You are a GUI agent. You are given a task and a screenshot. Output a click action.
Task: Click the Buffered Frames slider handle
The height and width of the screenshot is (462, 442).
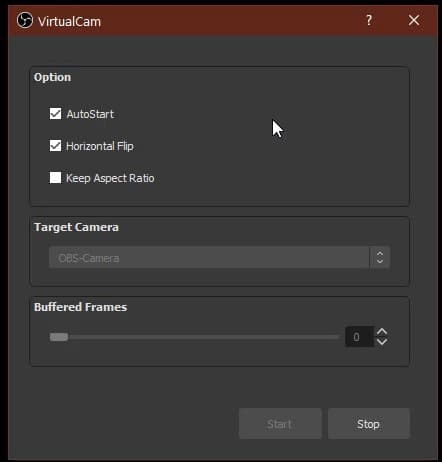pyautogui.click(x=59, y=337)
